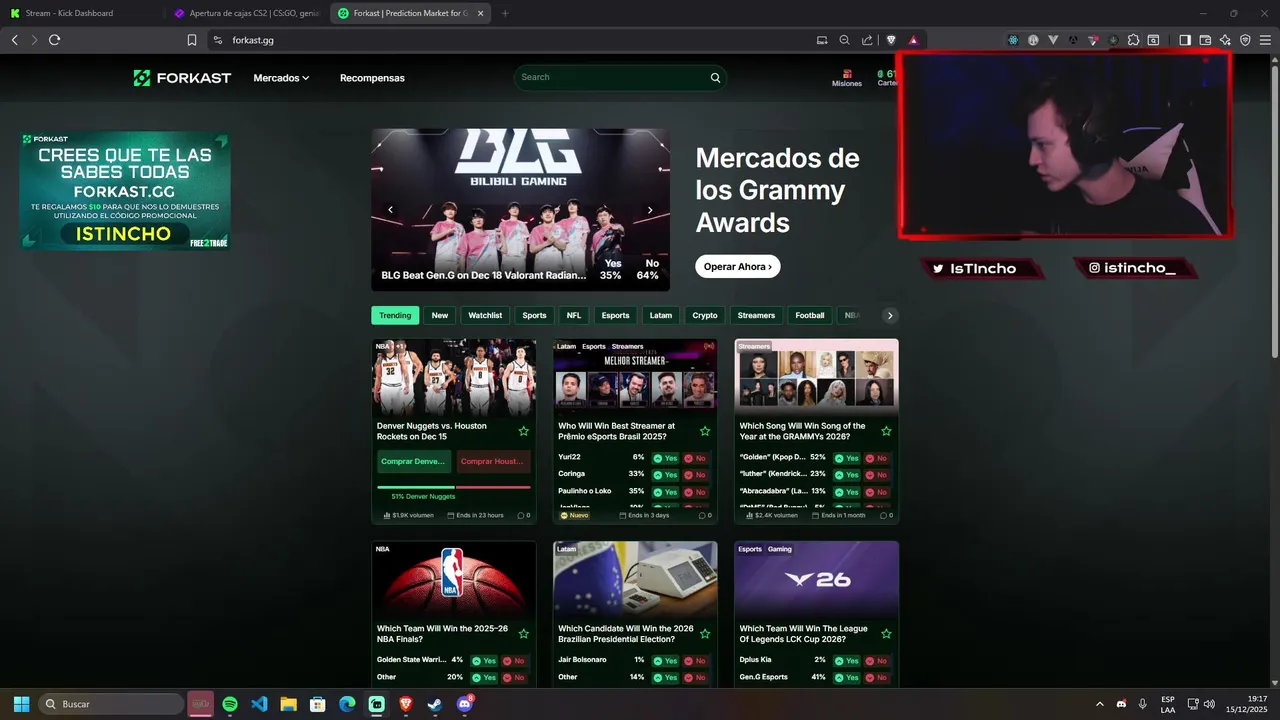This screenshot has width=1280, height=720.
Task: Open Steam from the taskbar
Action: (435, 704)
